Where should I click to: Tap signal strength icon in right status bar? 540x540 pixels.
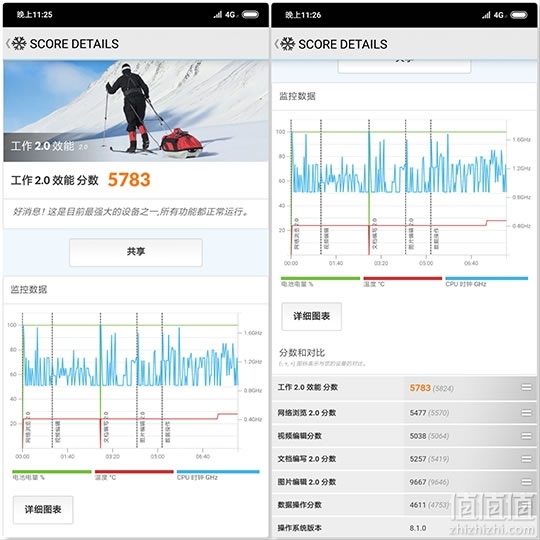point(486,15)
